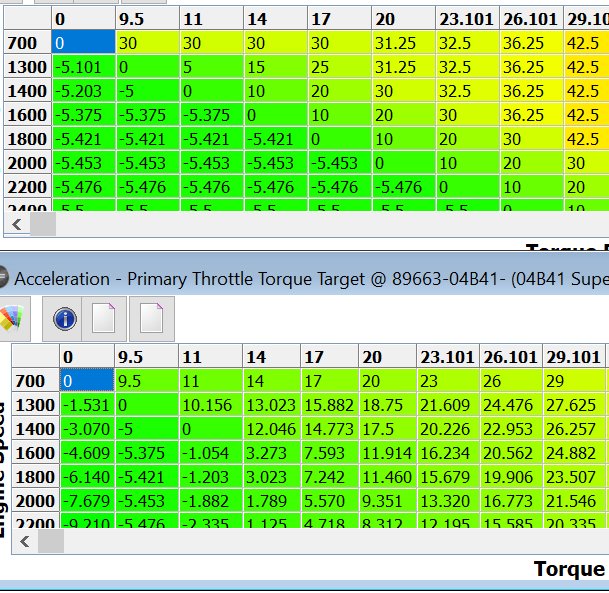The width and height of the screenshot is (609, 593).
Task: Select the upper table's 26.101 column header
Action: click(531, 19)
